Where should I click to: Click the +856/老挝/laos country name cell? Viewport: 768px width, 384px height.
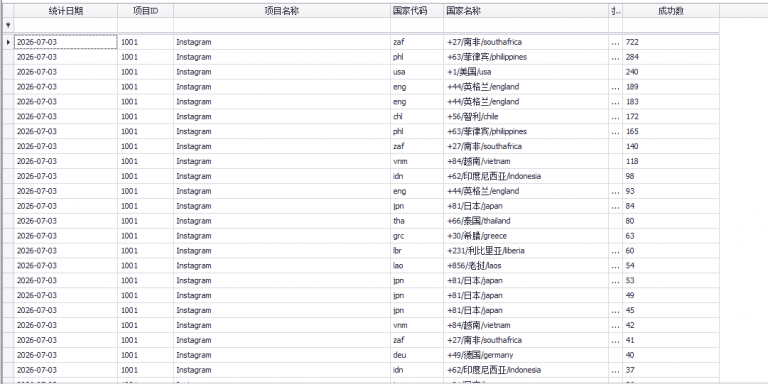pos(526,265)
